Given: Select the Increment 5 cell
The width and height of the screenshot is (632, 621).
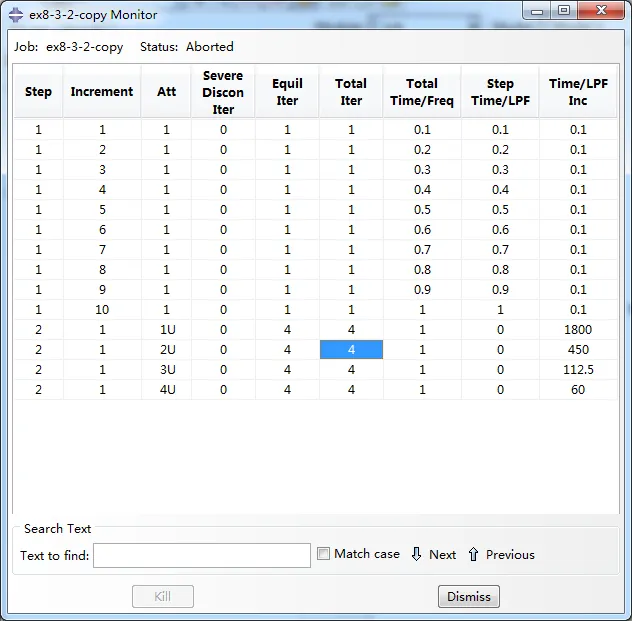Looking at the screenshot, I should coord(102,210).
